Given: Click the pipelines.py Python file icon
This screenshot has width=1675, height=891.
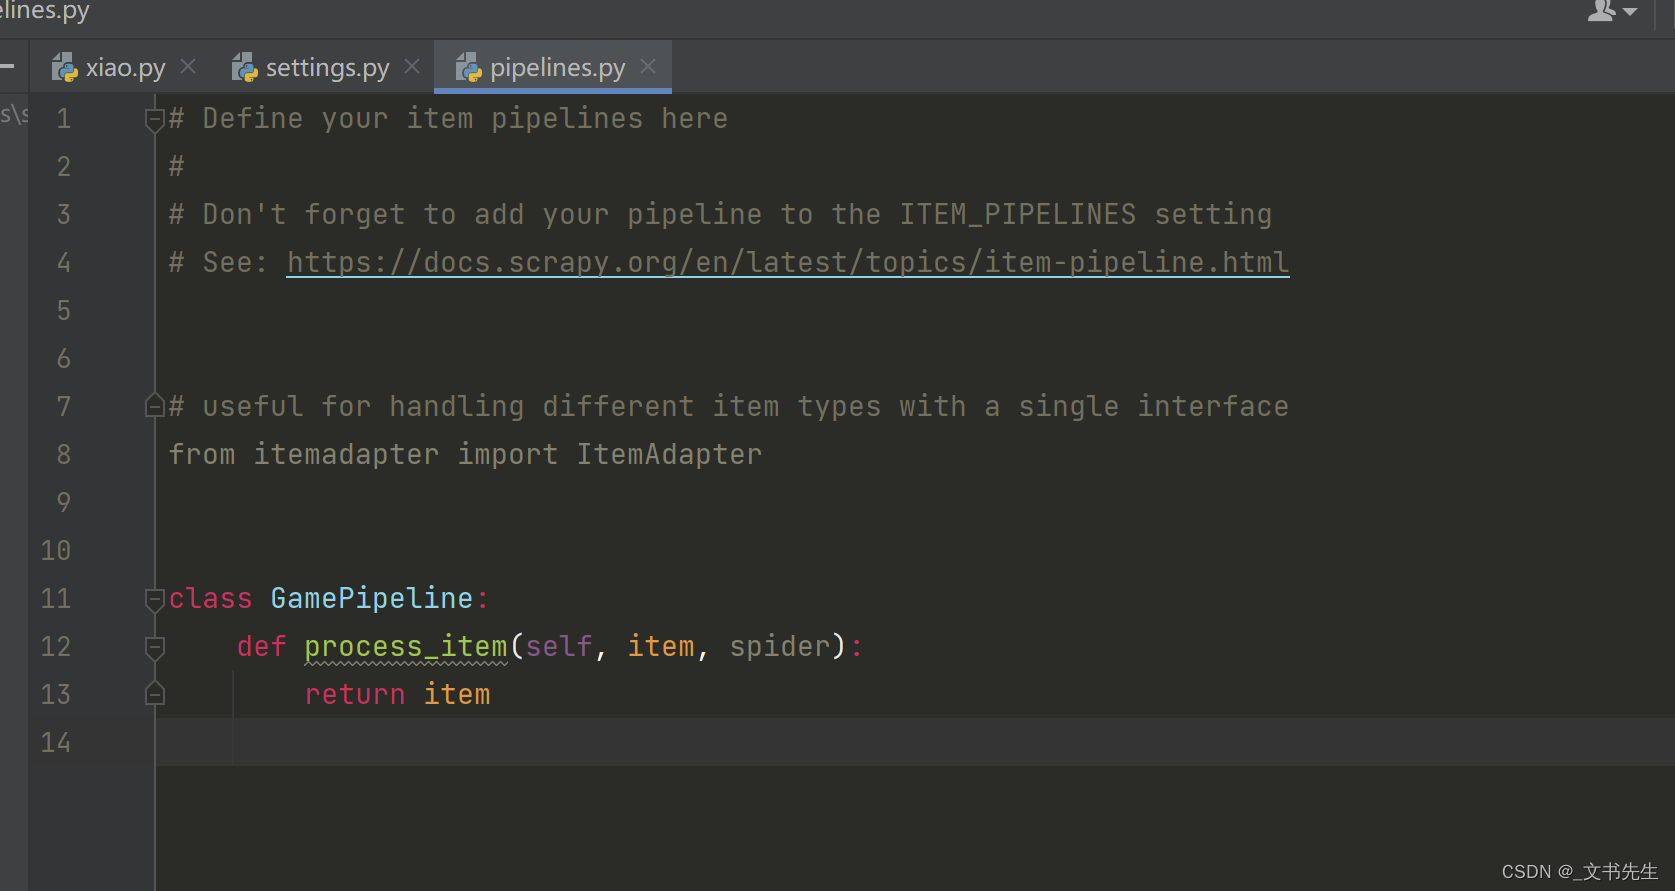Looking at the screenshot, I should (469, 68).
